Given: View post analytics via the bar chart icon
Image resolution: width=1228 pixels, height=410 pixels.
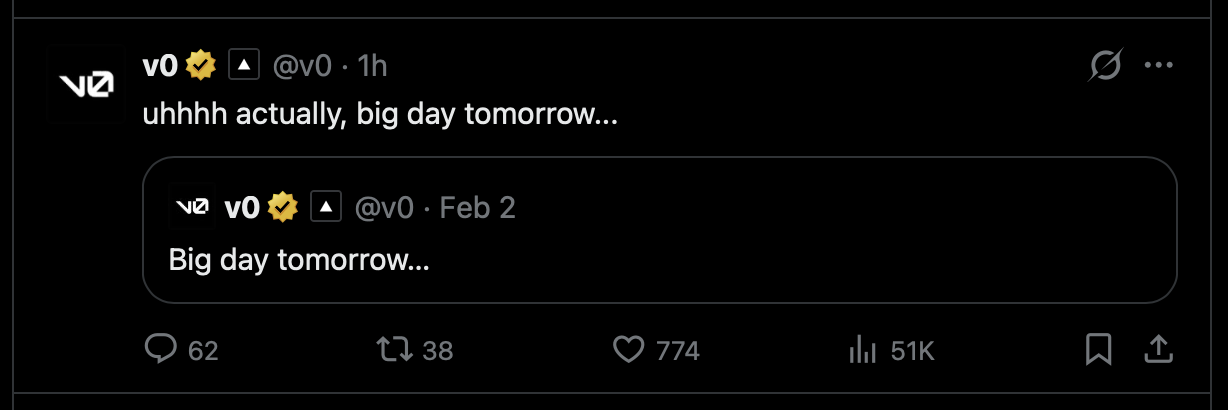Looking at the screenshot, I should click(x=862, y=350).
